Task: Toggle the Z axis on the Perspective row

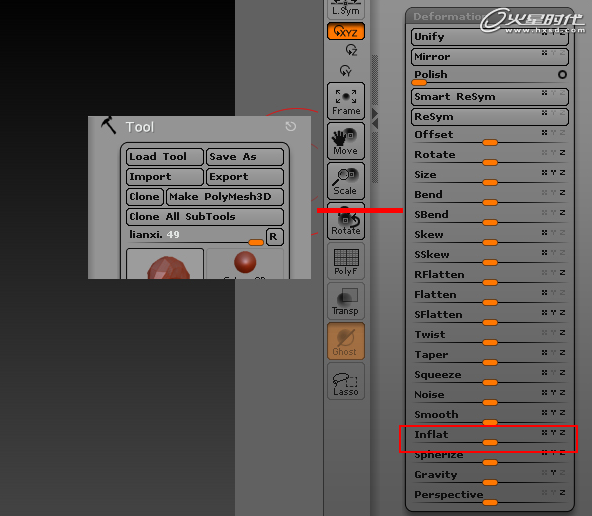Action: (563, 493)
